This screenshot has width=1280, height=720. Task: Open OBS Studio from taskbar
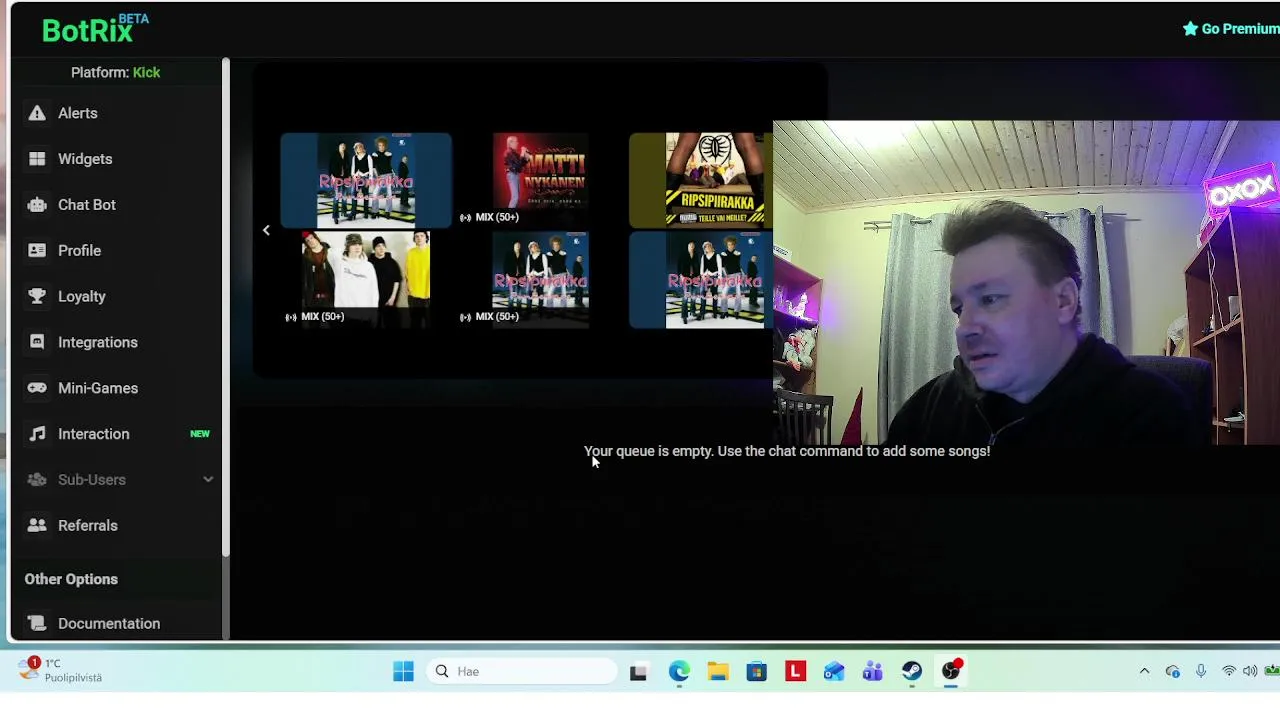950,670
